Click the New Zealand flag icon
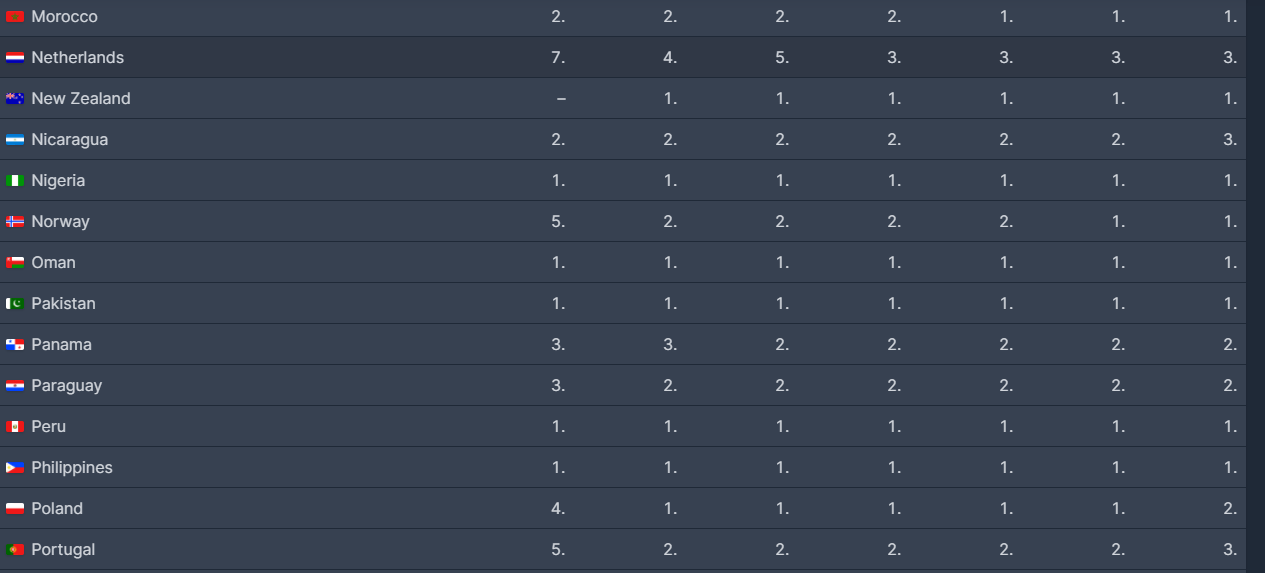Image resolution: width=1265 pixels, height=573 pixels. [15, 99]
